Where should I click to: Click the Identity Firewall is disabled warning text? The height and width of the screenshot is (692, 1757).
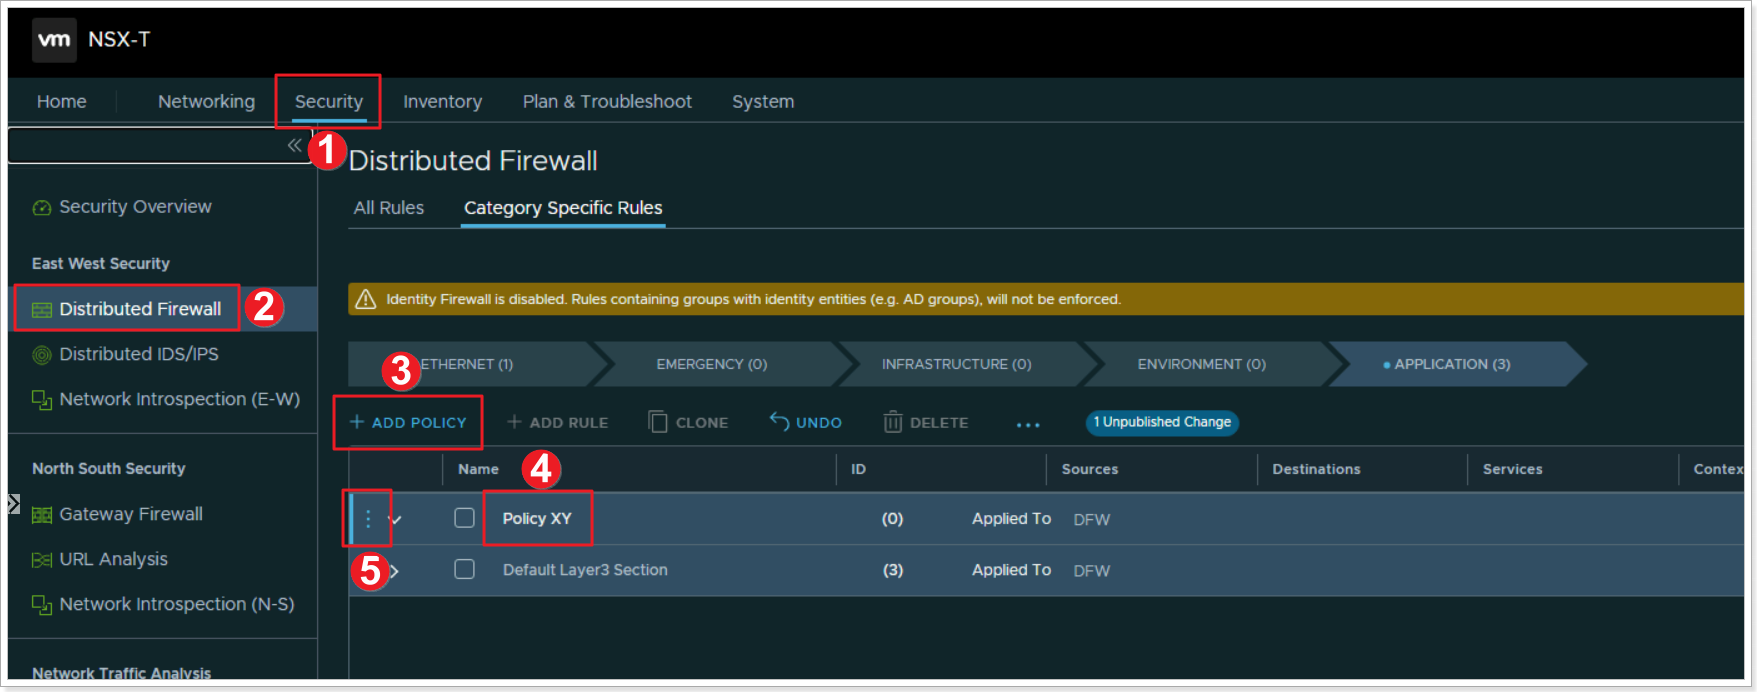754,299
